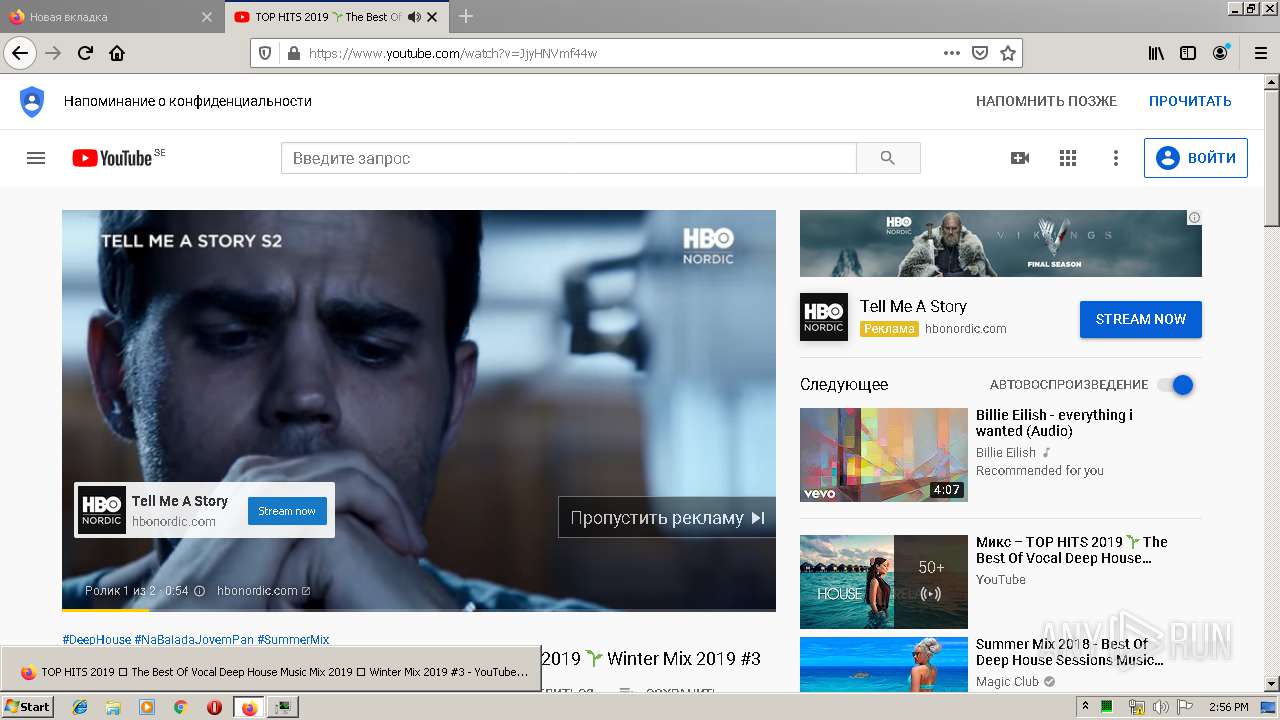The width and height of the screenshot is (1280, 720).
Task: Click the video ad progress bar
Action: point(419,609)
